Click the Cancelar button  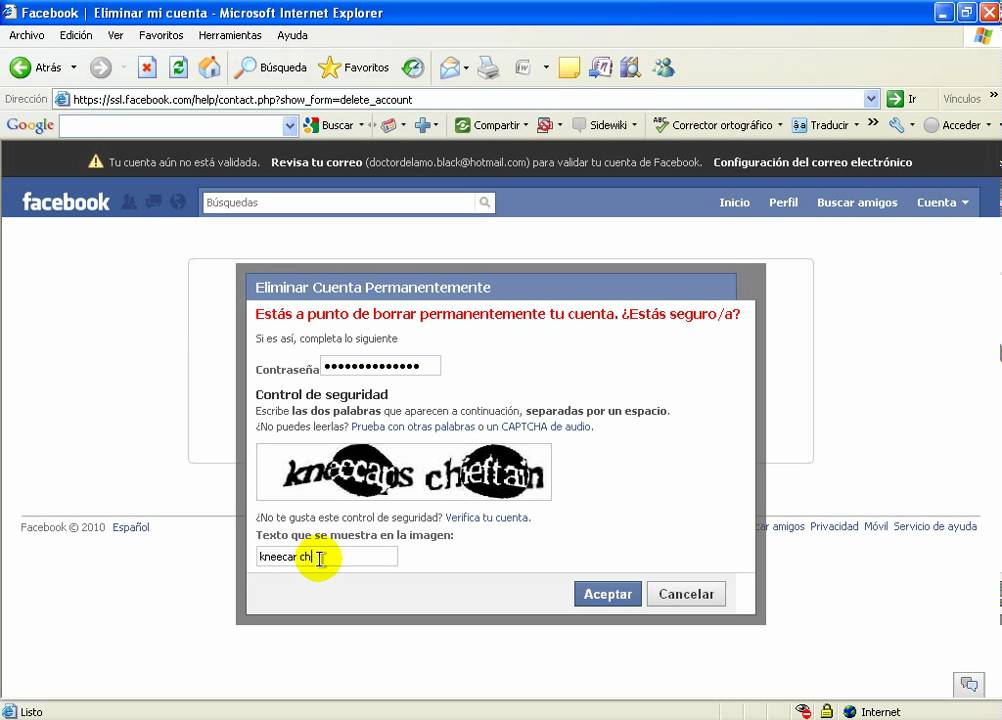click(x=686, y=594)
